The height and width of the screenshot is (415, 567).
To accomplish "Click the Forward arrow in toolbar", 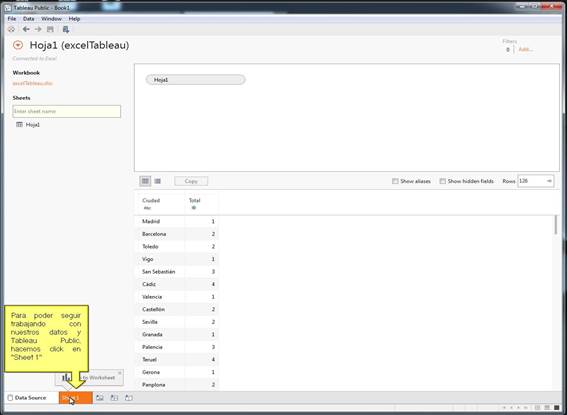I will coord(38,29).
